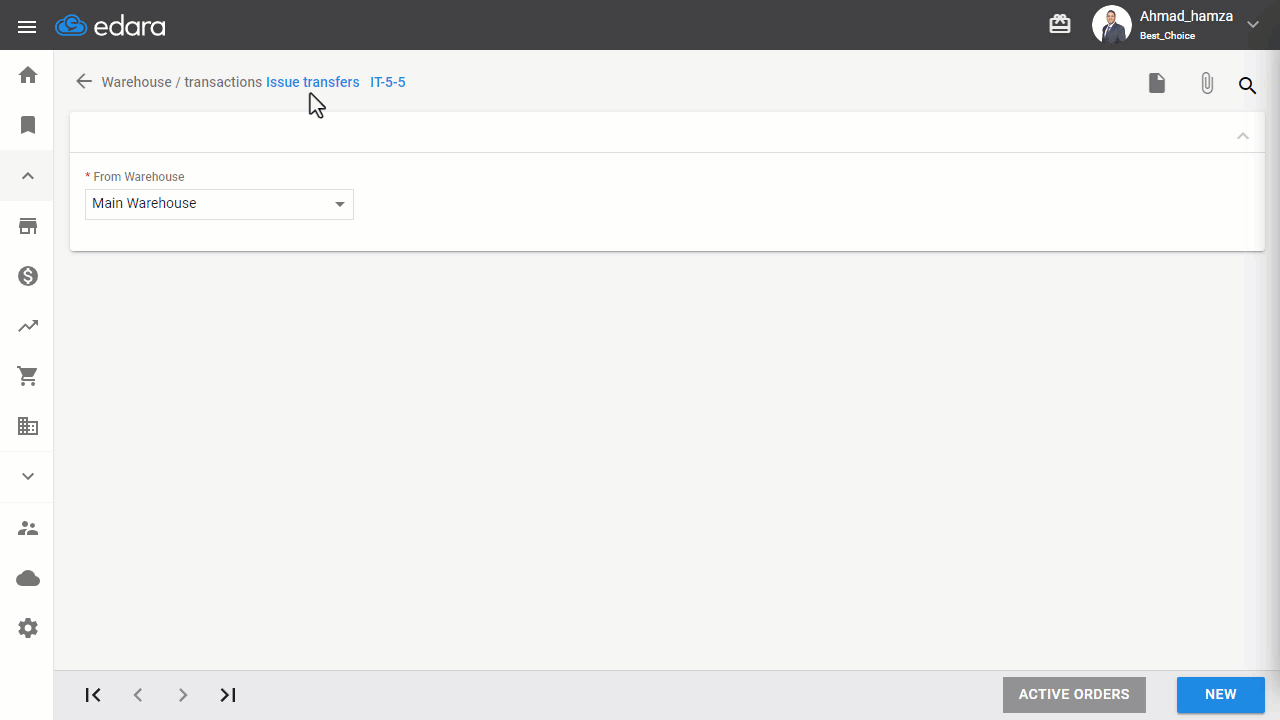Open the shopping cart sidebar icon
Image resolution: width=1280 pixels, height=720 pixels.
tap(28, 376)
